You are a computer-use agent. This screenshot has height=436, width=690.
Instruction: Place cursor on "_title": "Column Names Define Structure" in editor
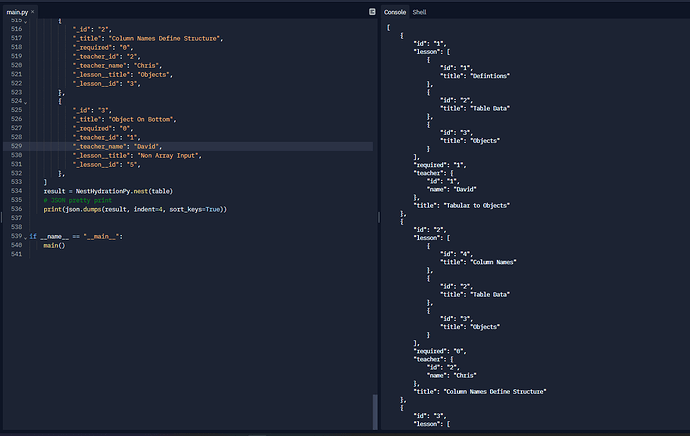tap(148, 39)
